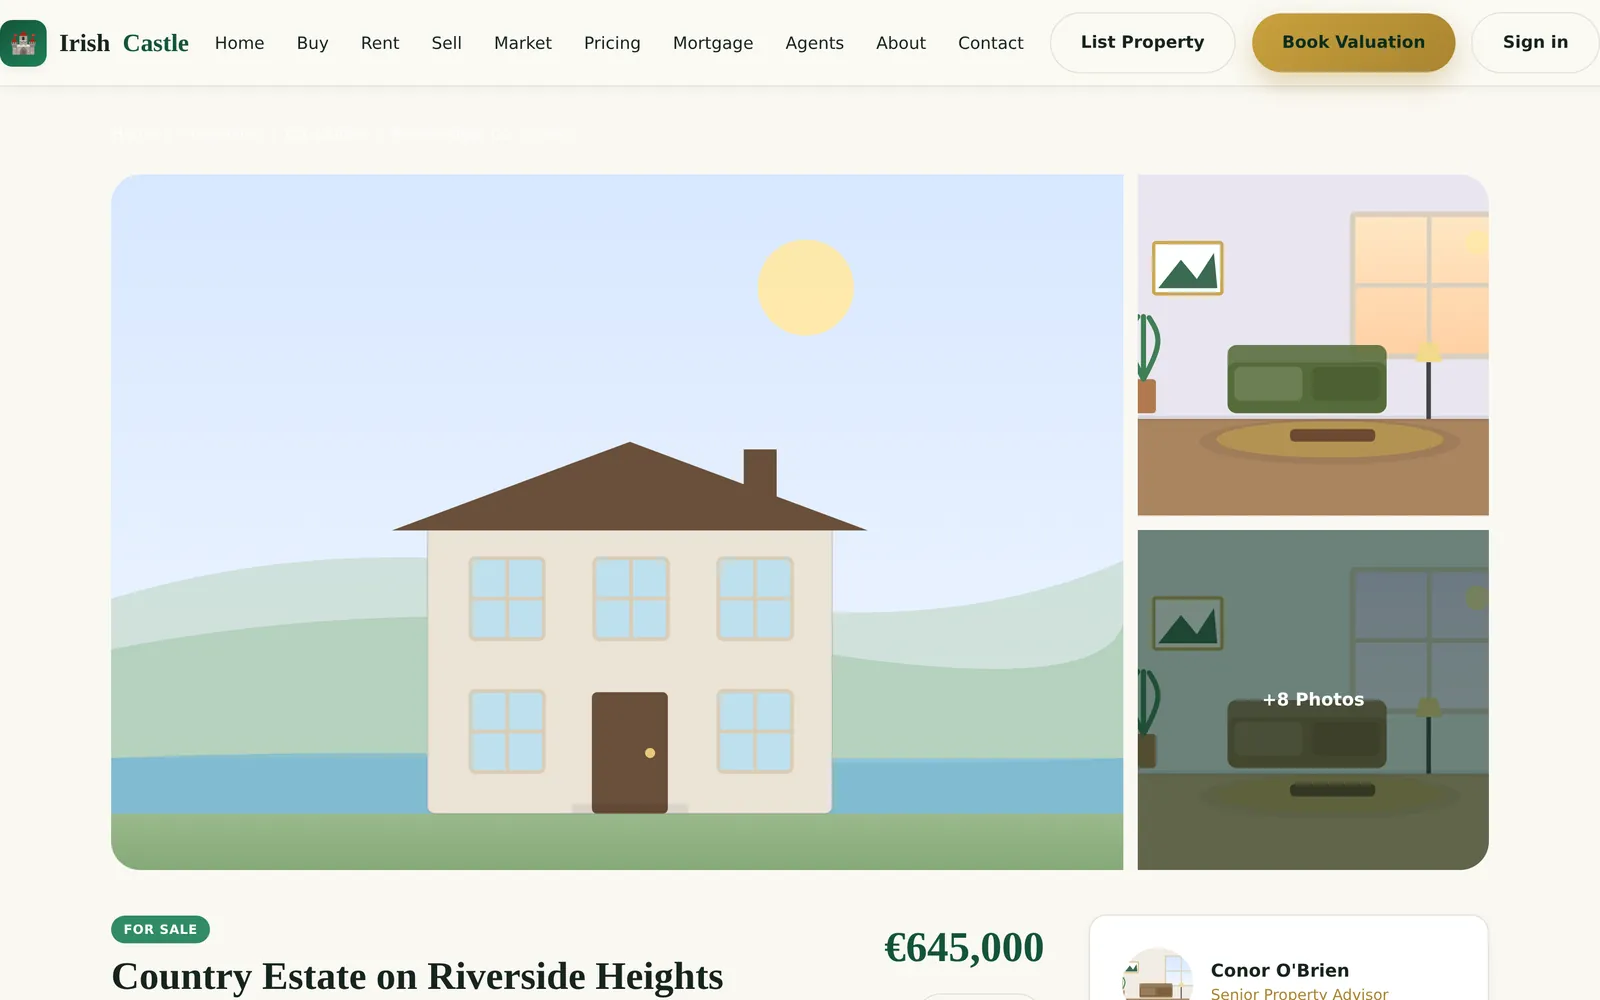The height and width of the screenshot is (1000, 1600).
Task: Click the Book Valuation button
Action: pos(1354,43)
